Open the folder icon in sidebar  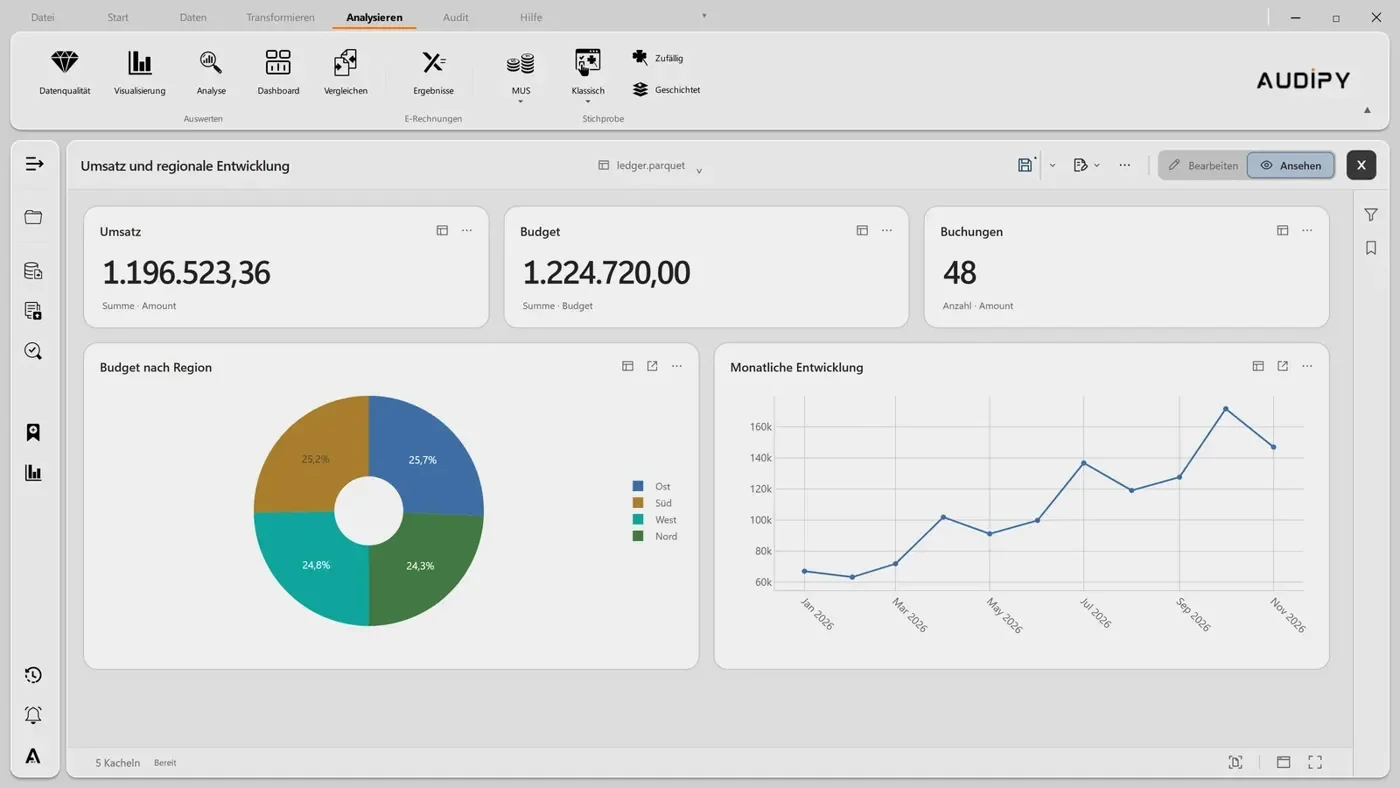(x=33, y=217)
